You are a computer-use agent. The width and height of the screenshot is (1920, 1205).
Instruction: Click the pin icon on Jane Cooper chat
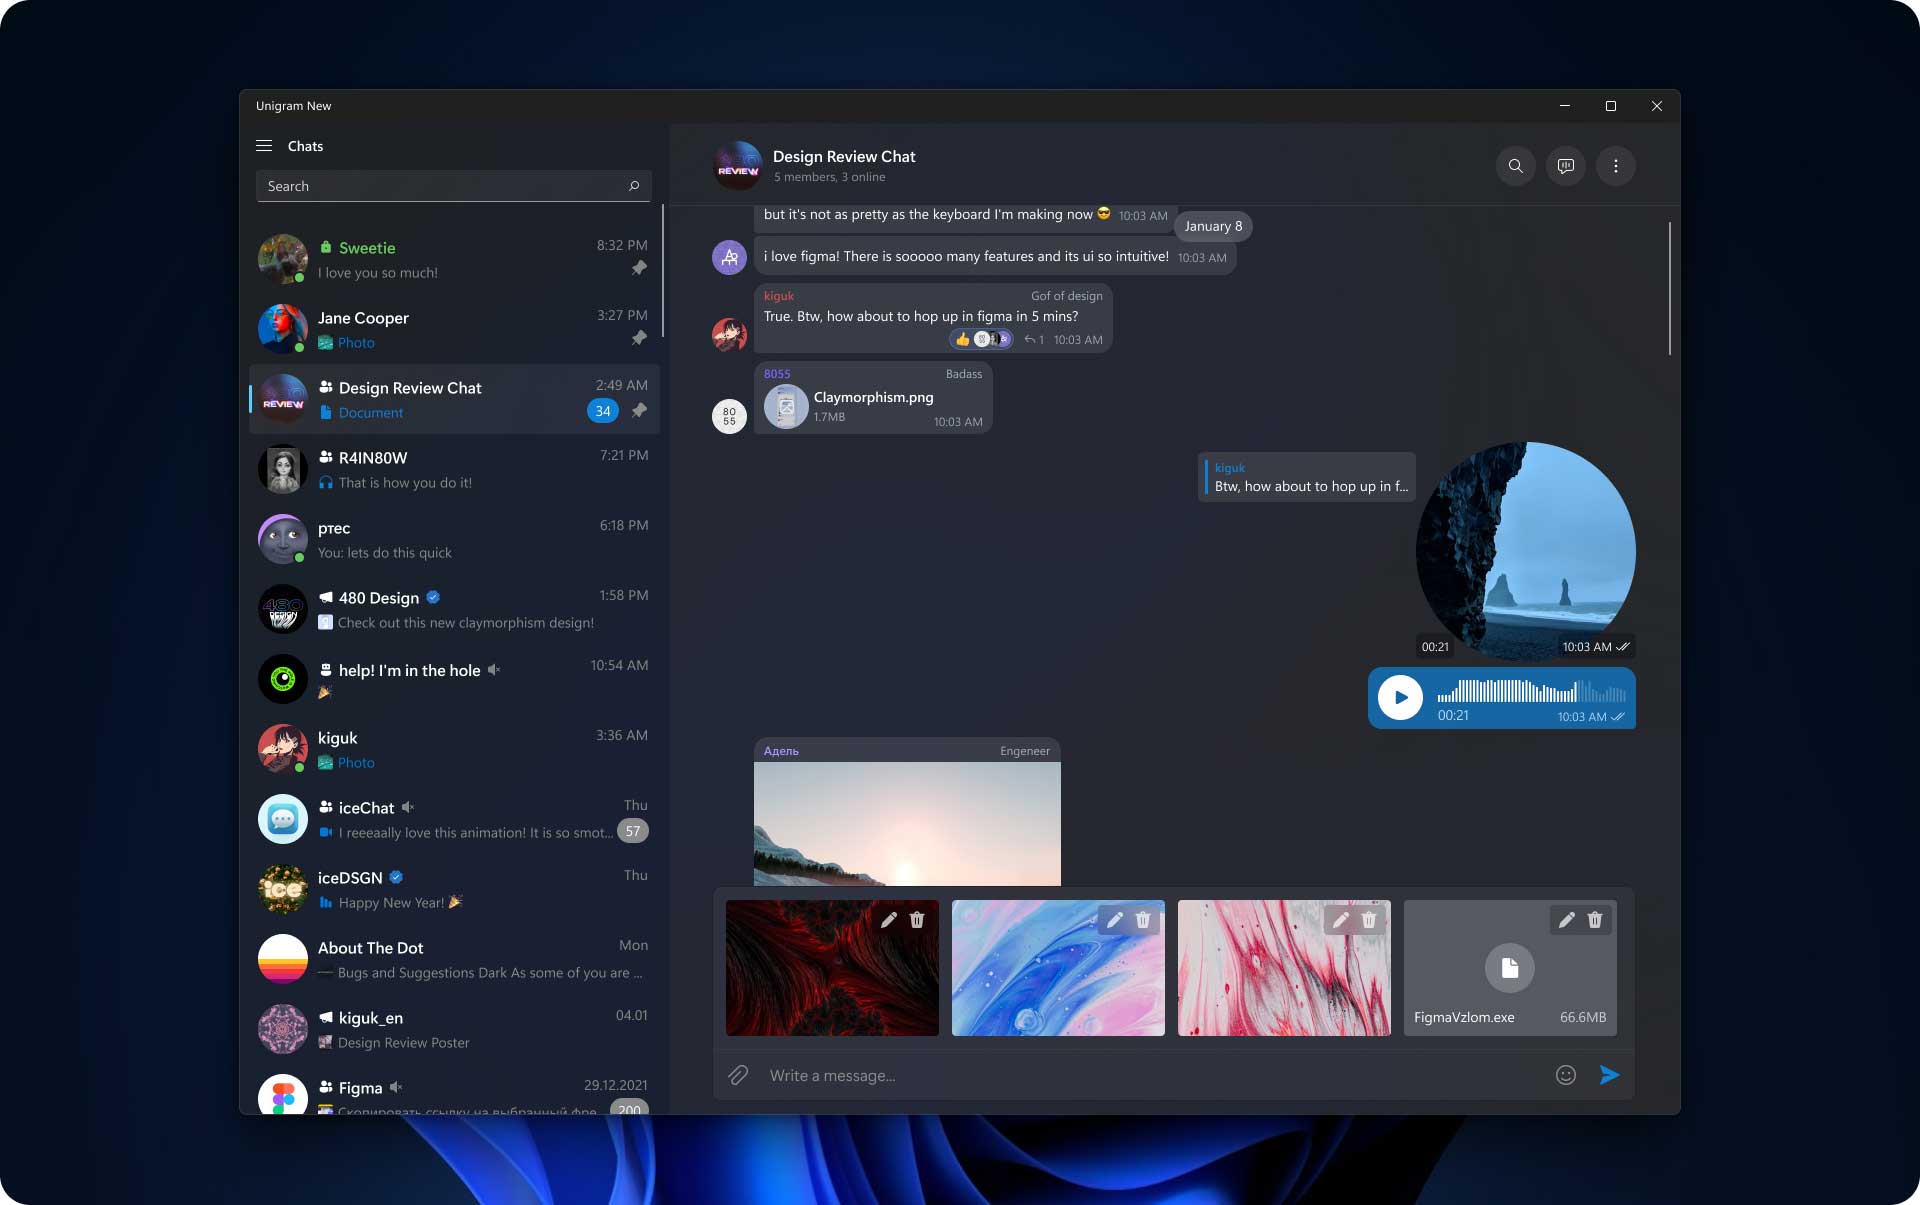pos(639,338)
